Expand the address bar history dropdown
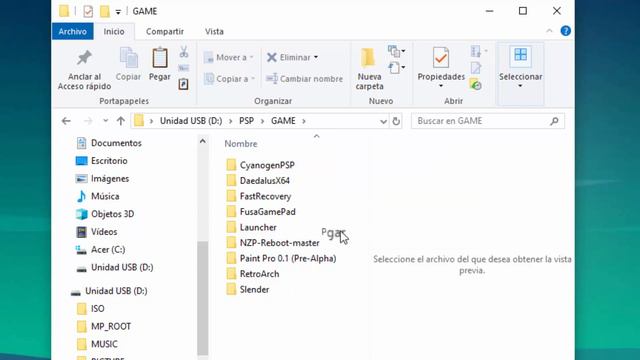 coord(383,121)
